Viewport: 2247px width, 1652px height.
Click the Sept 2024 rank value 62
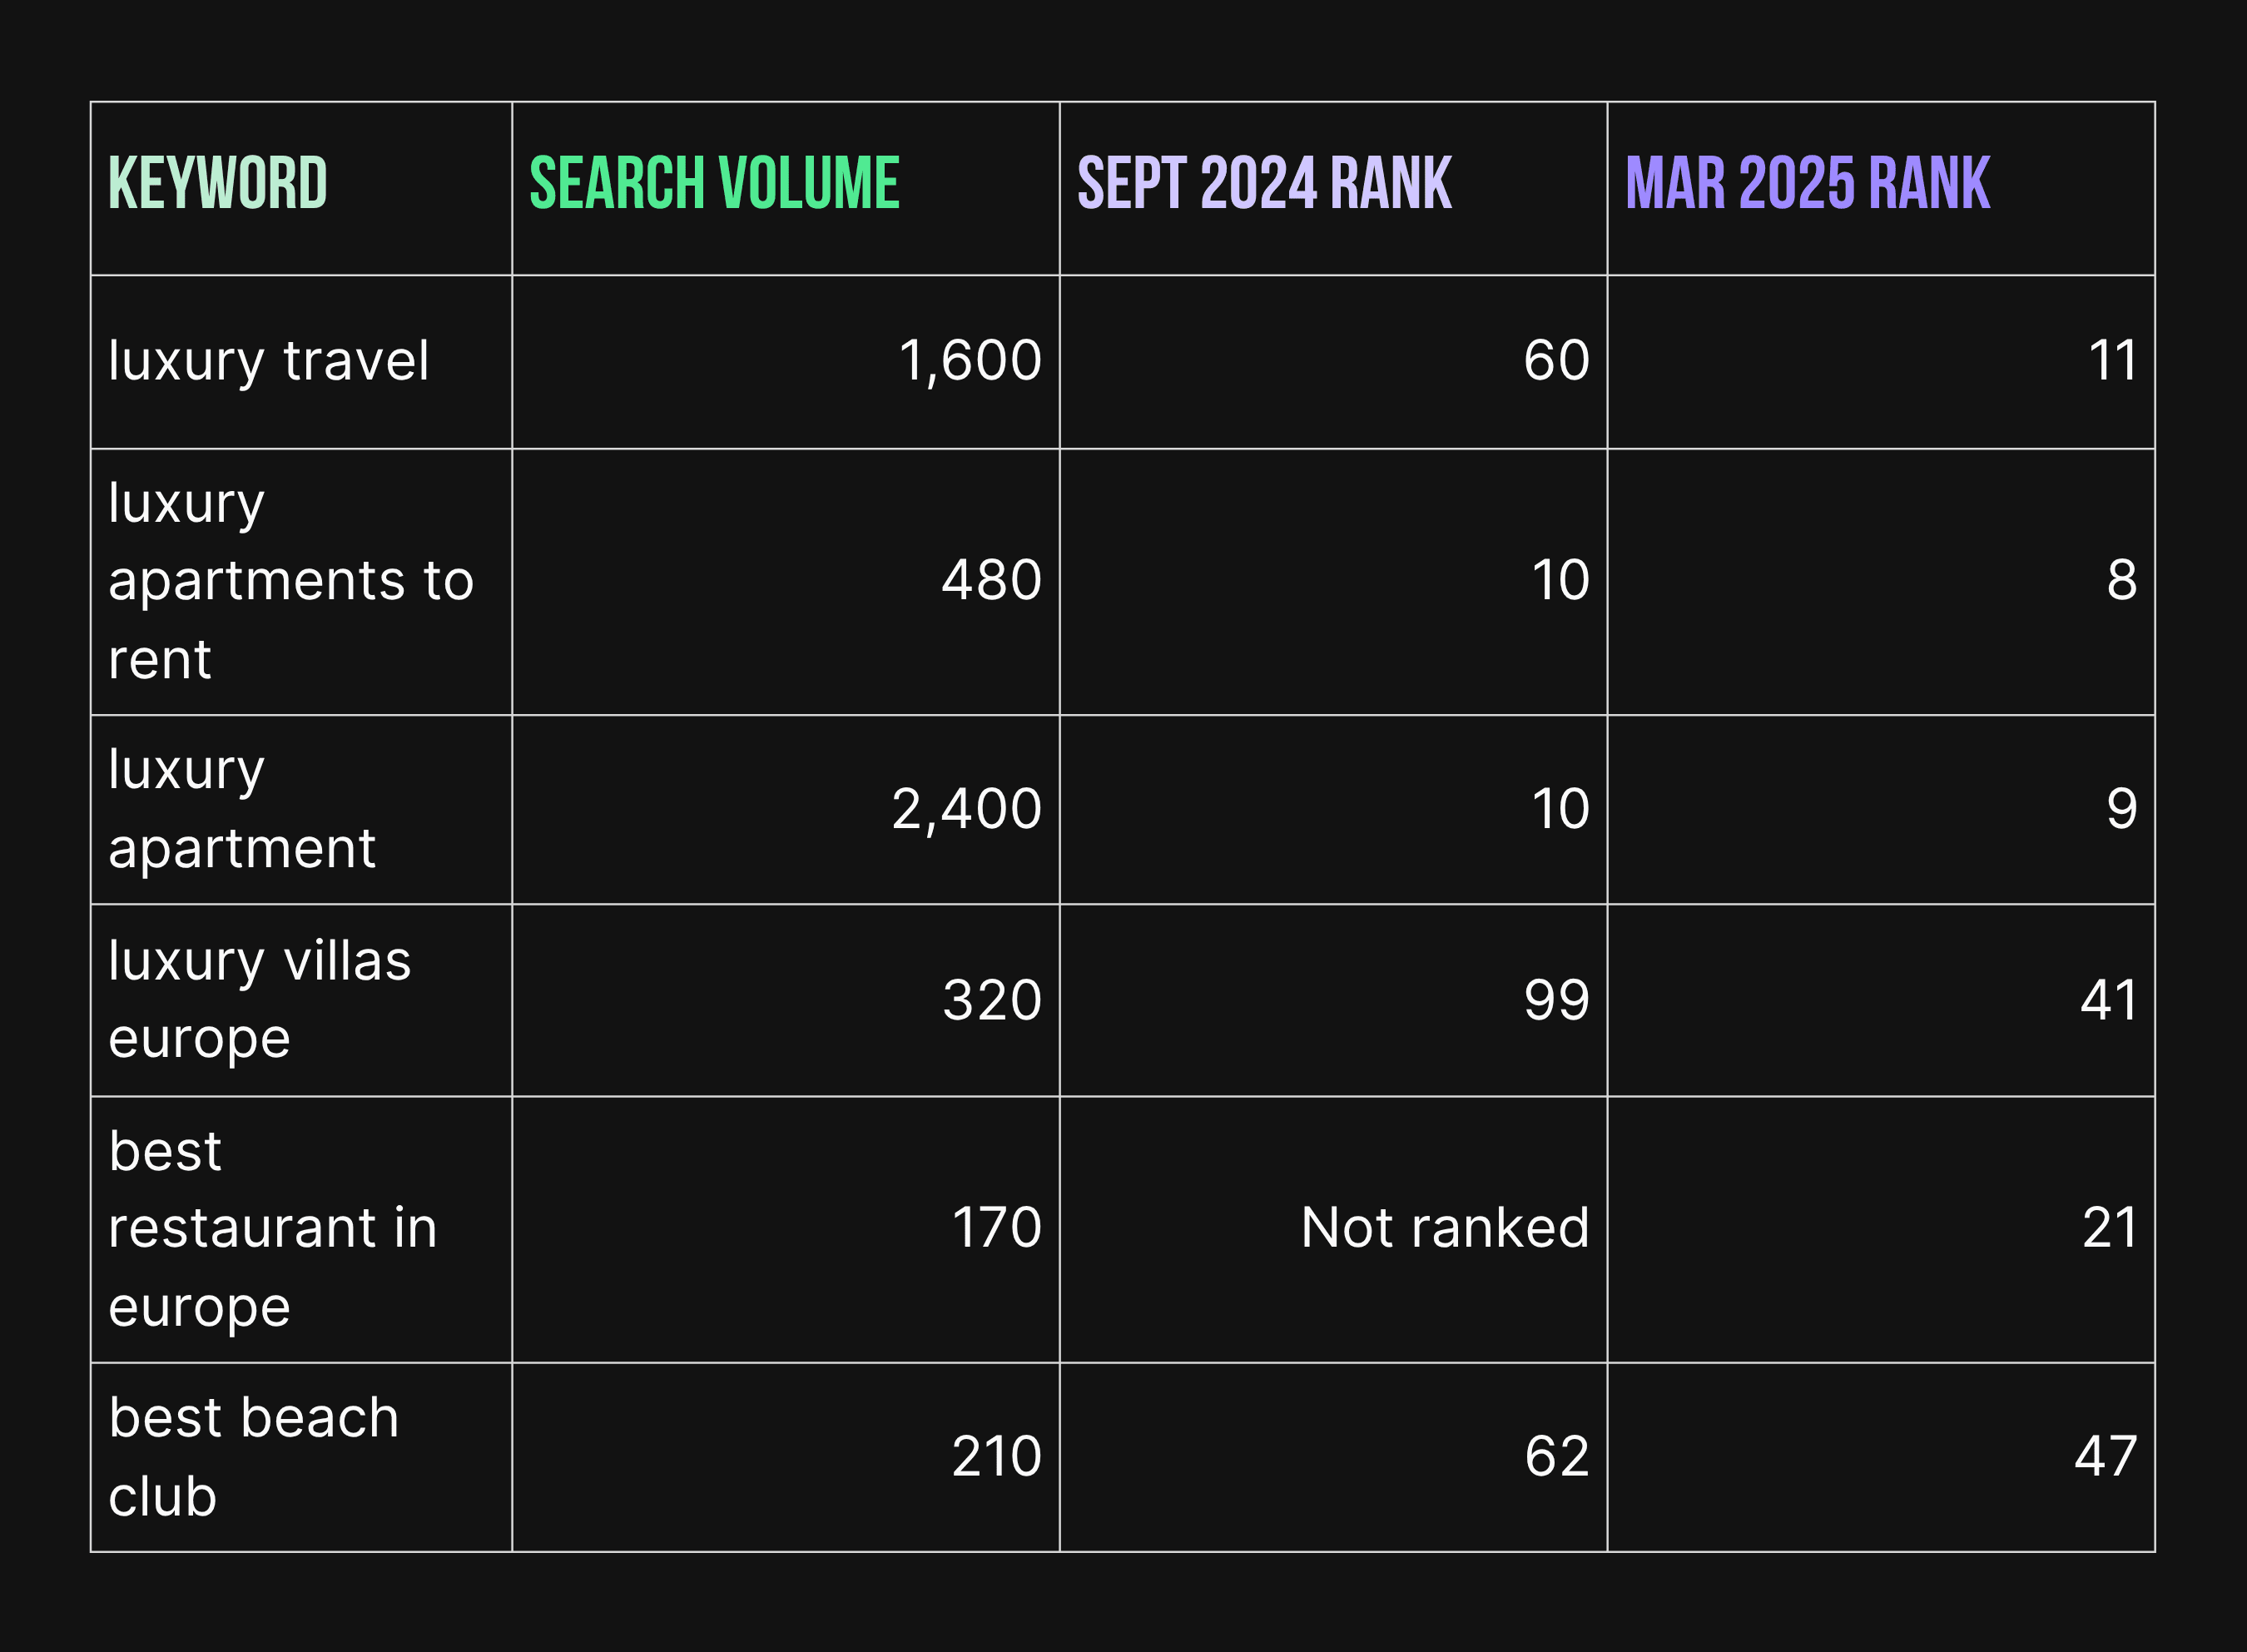pos(1556,1457)
